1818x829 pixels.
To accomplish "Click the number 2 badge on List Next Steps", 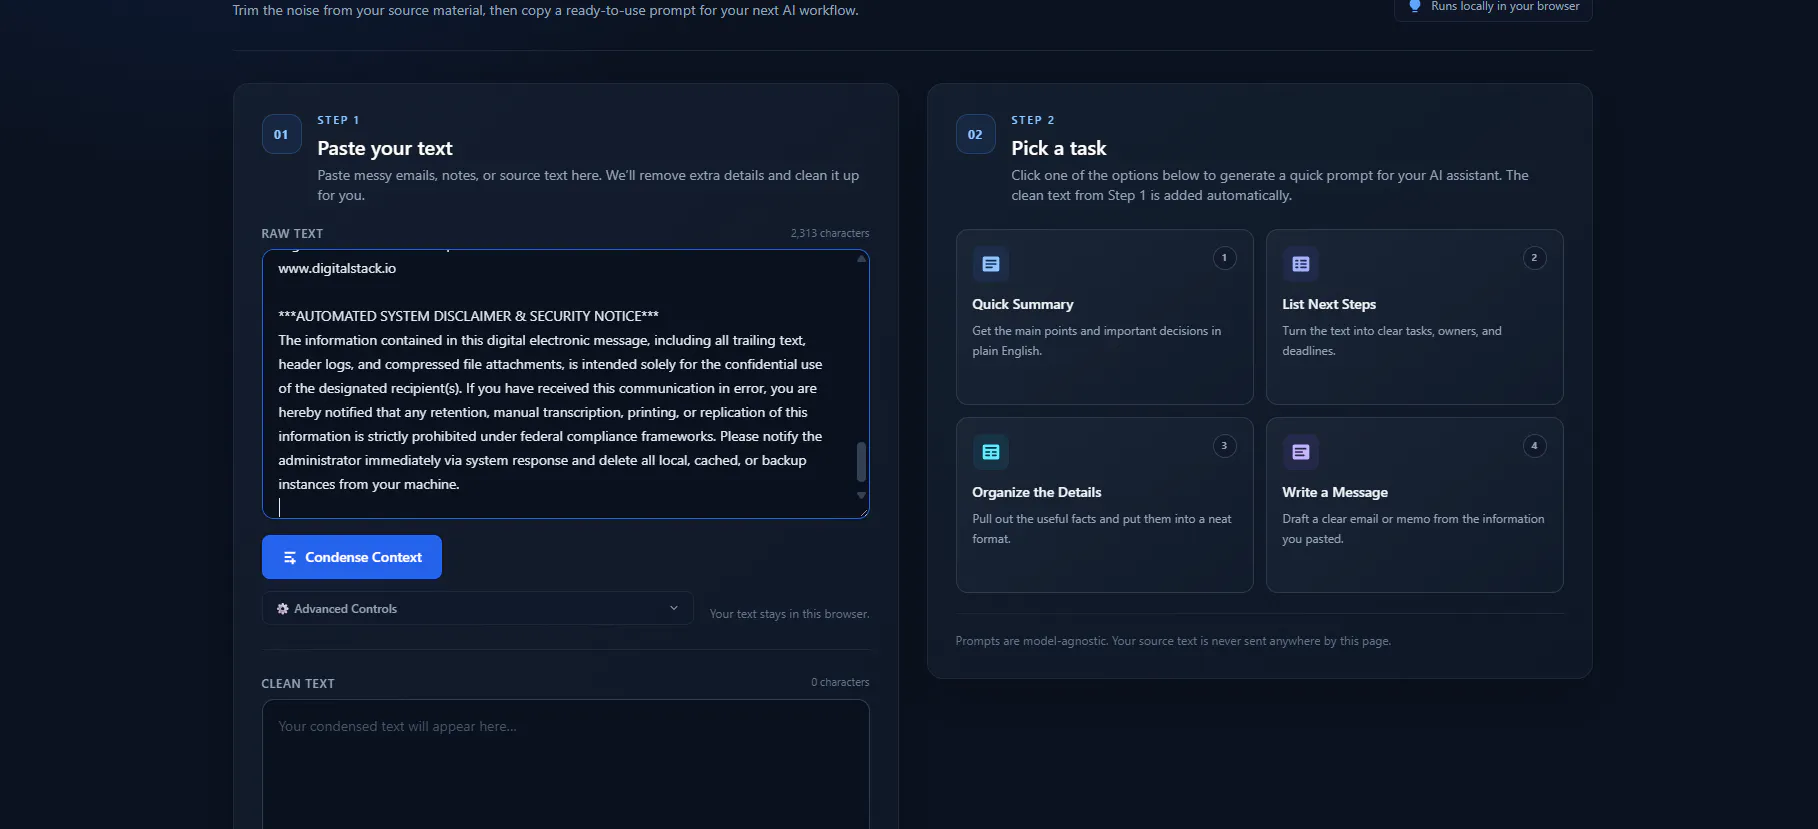I will [1534, 258].
